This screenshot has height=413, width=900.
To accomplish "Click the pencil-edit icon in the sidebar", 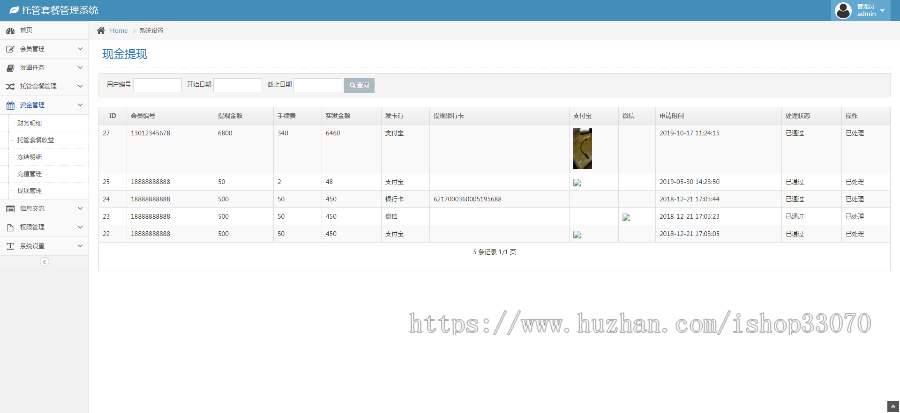I will coord(10,49).
